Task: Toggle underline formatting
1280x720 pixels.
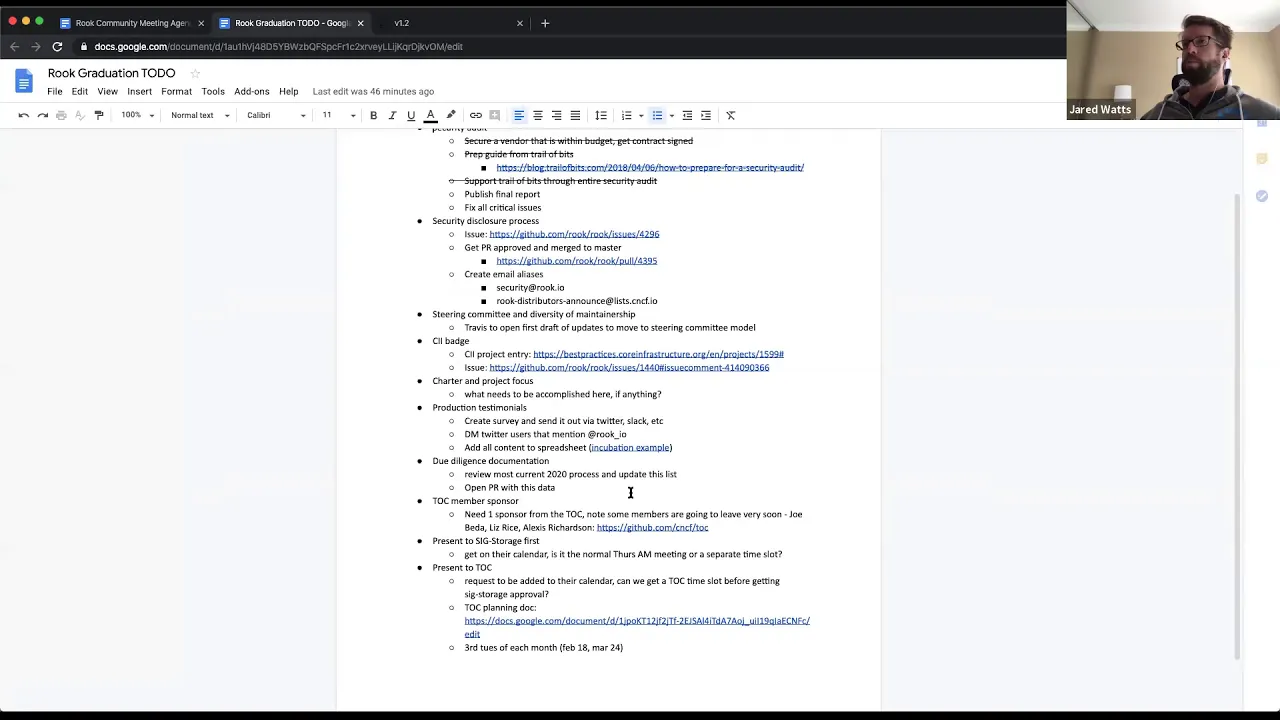Action: coord(411,115)
